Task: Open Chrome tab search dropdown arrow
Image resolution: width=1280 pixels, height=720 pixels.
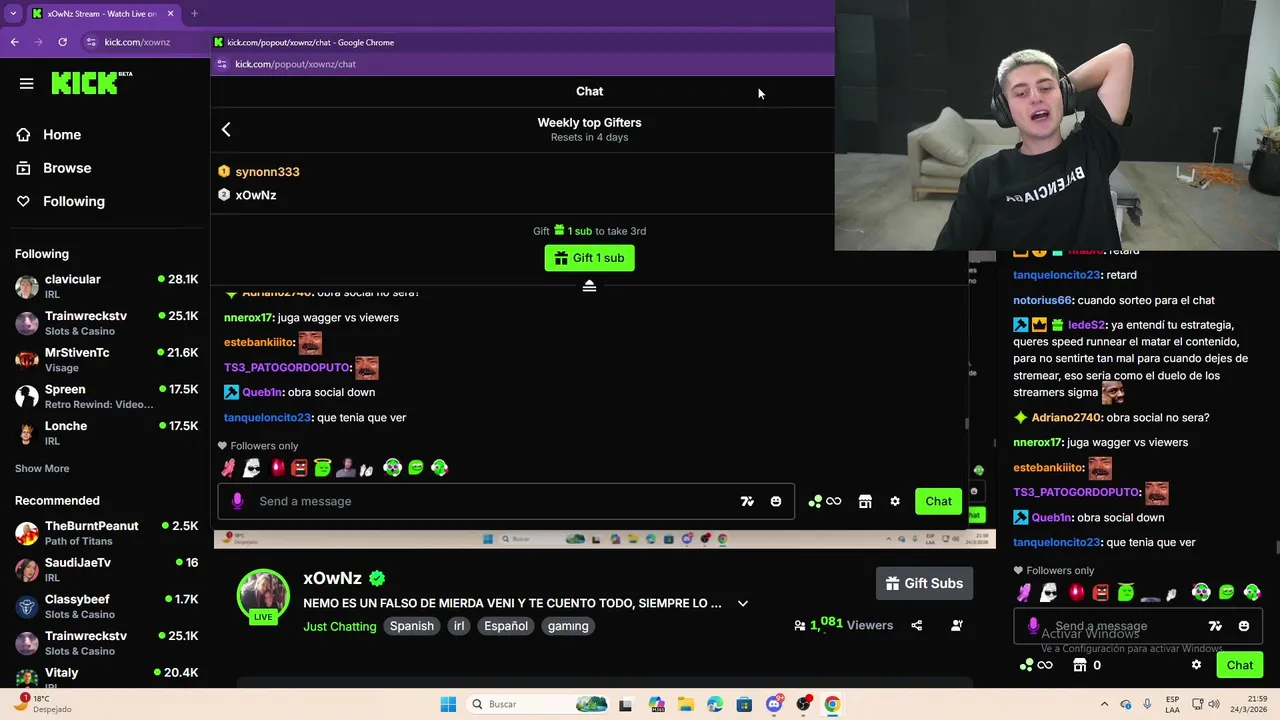Action: [x=13, y=14]
